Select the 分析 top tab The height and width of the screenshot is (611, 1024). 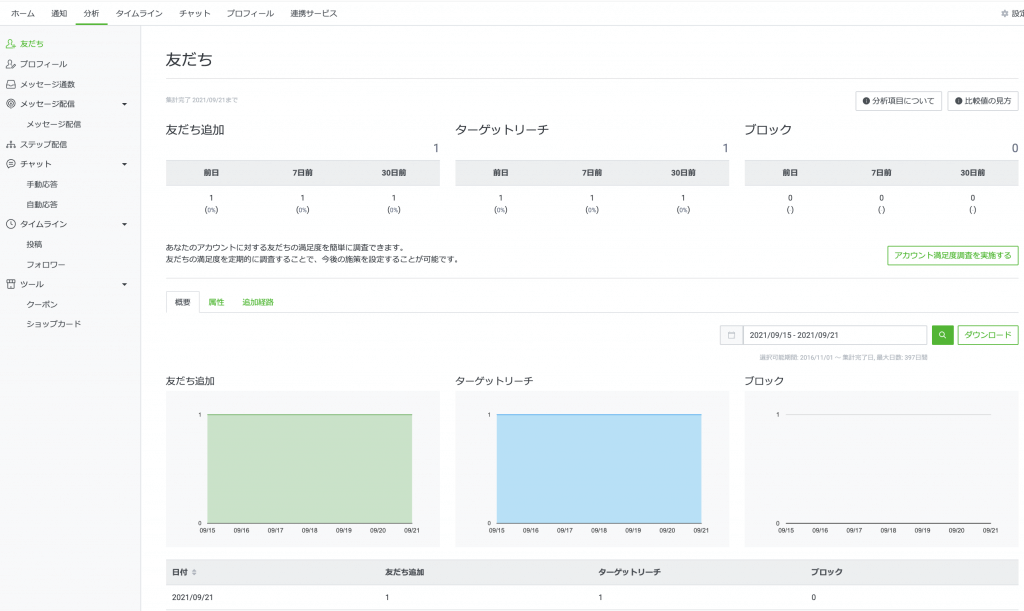pyautogui.click(x=91, y=13)
